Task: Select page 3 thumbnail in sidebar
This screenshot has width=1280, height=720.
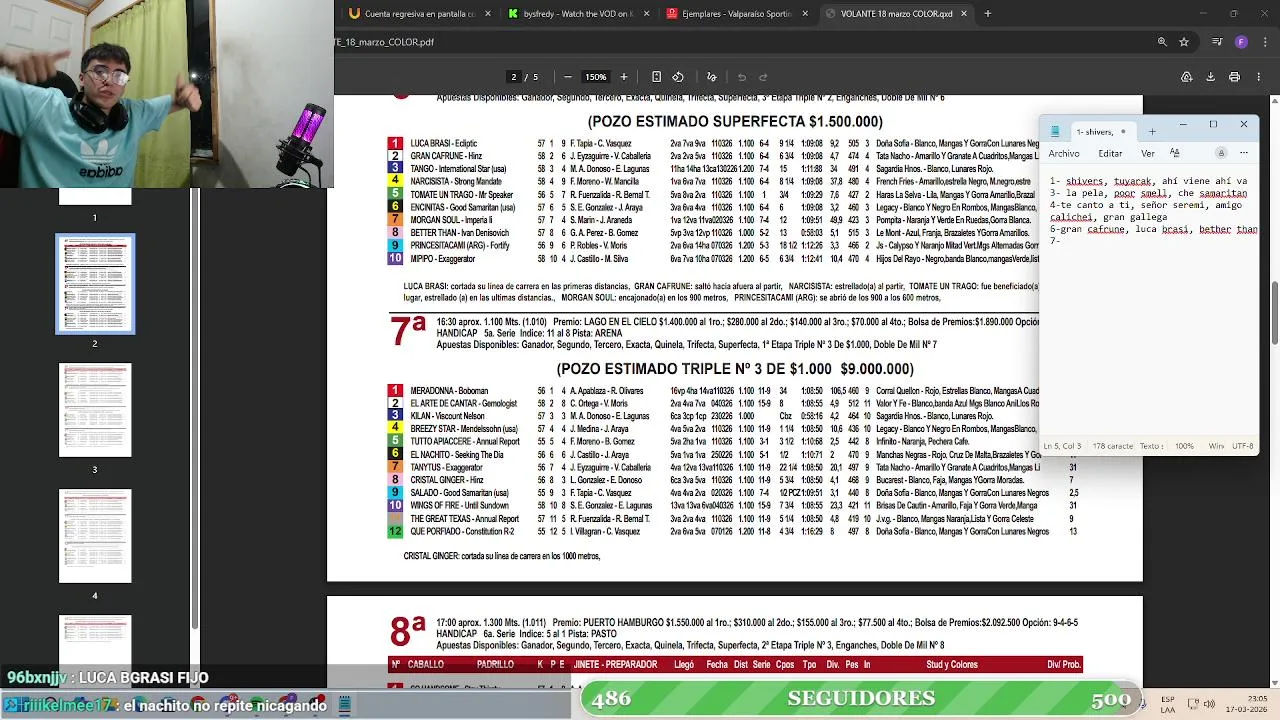Action: click(x=95, y=410)
